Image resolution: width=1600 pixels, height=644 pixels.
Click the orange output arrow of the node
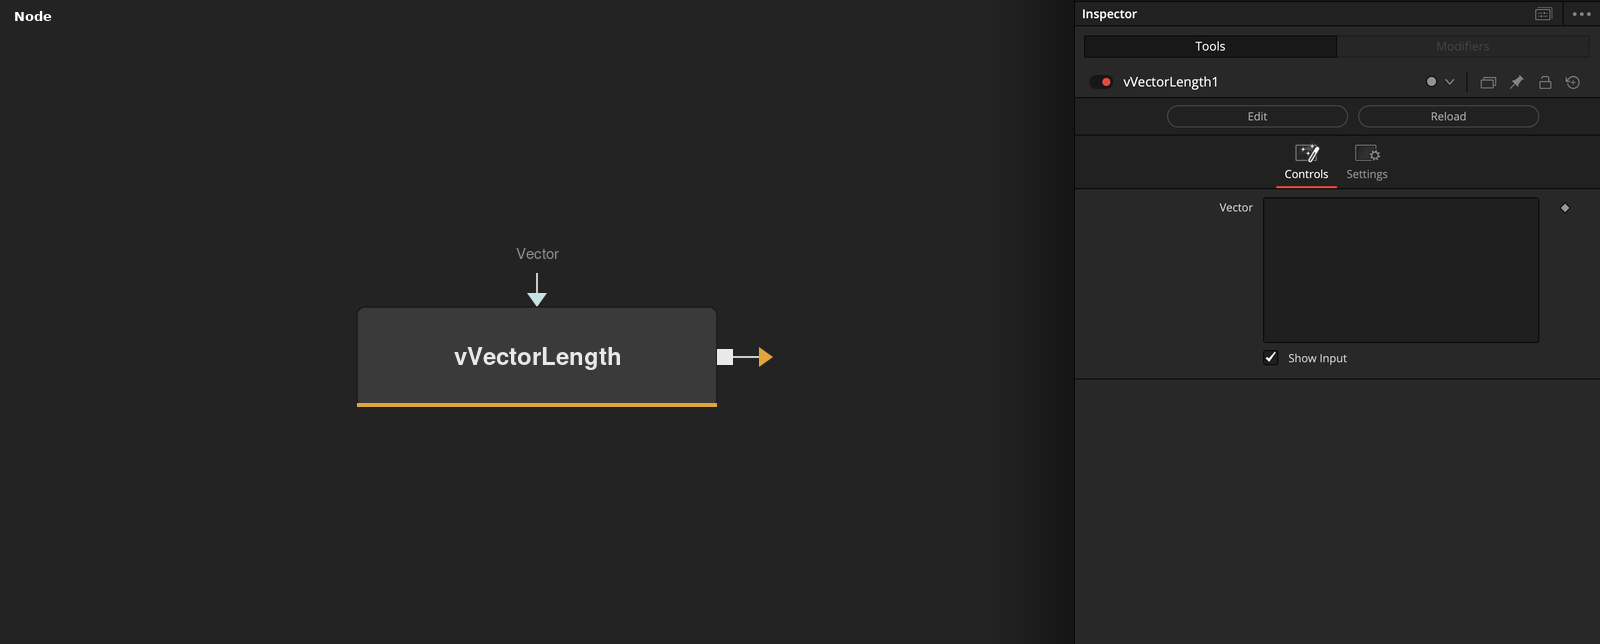pyautogui.click(x=766, y=357)
